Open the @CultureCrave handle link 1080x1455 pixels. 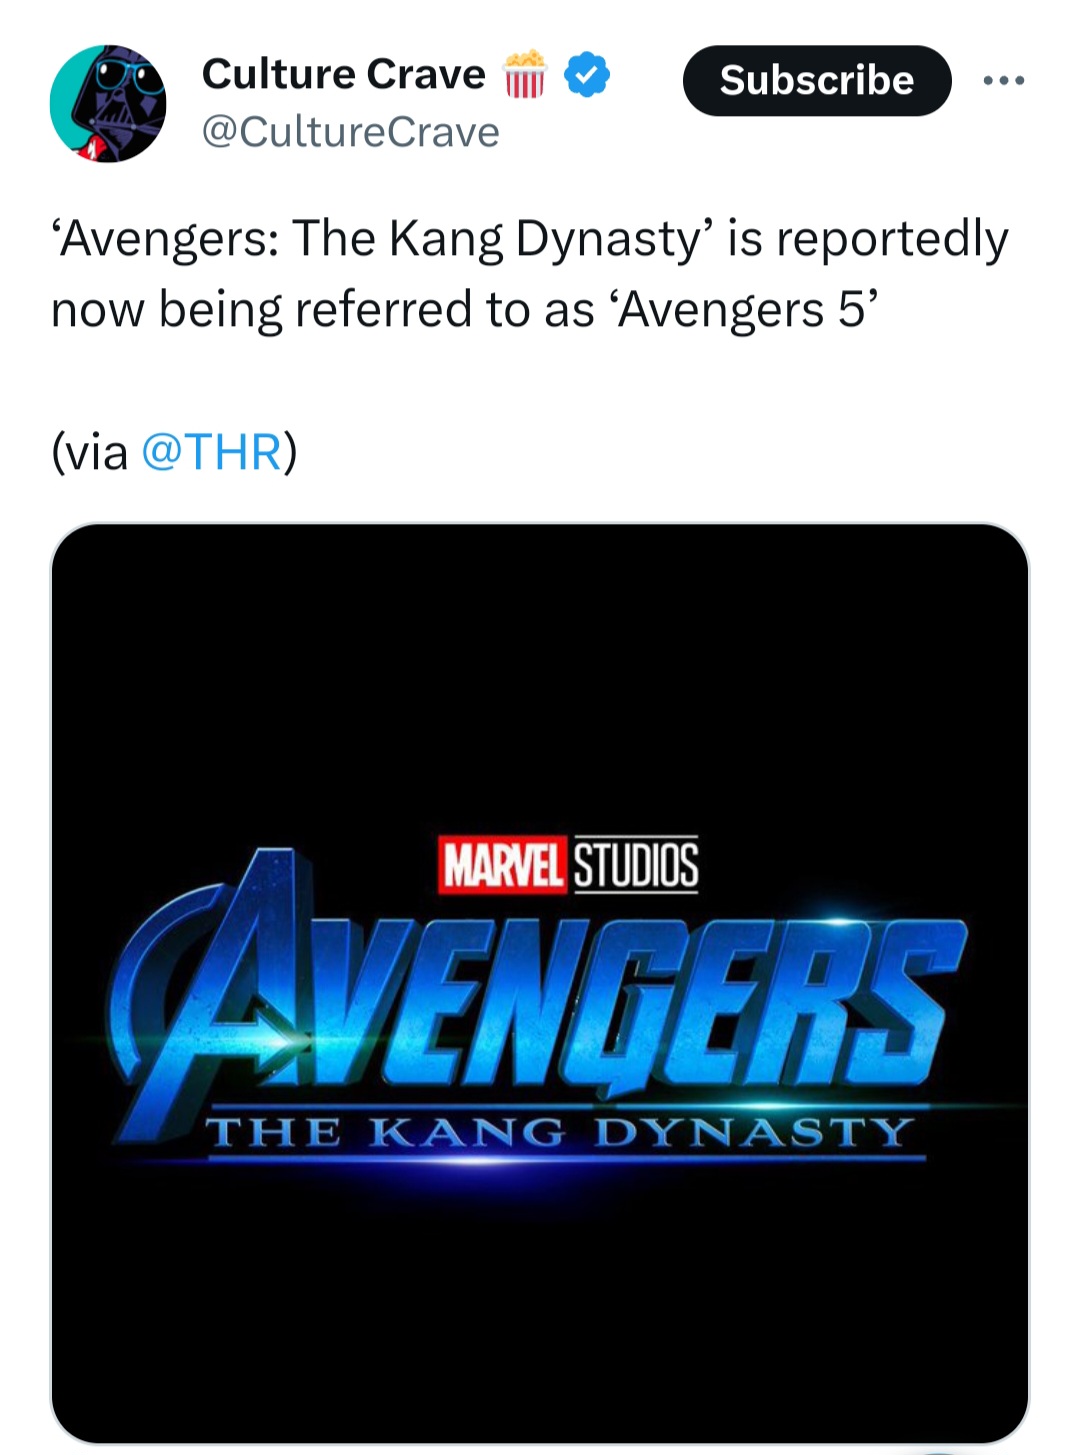pyautogui.click(x=350, y=132)
